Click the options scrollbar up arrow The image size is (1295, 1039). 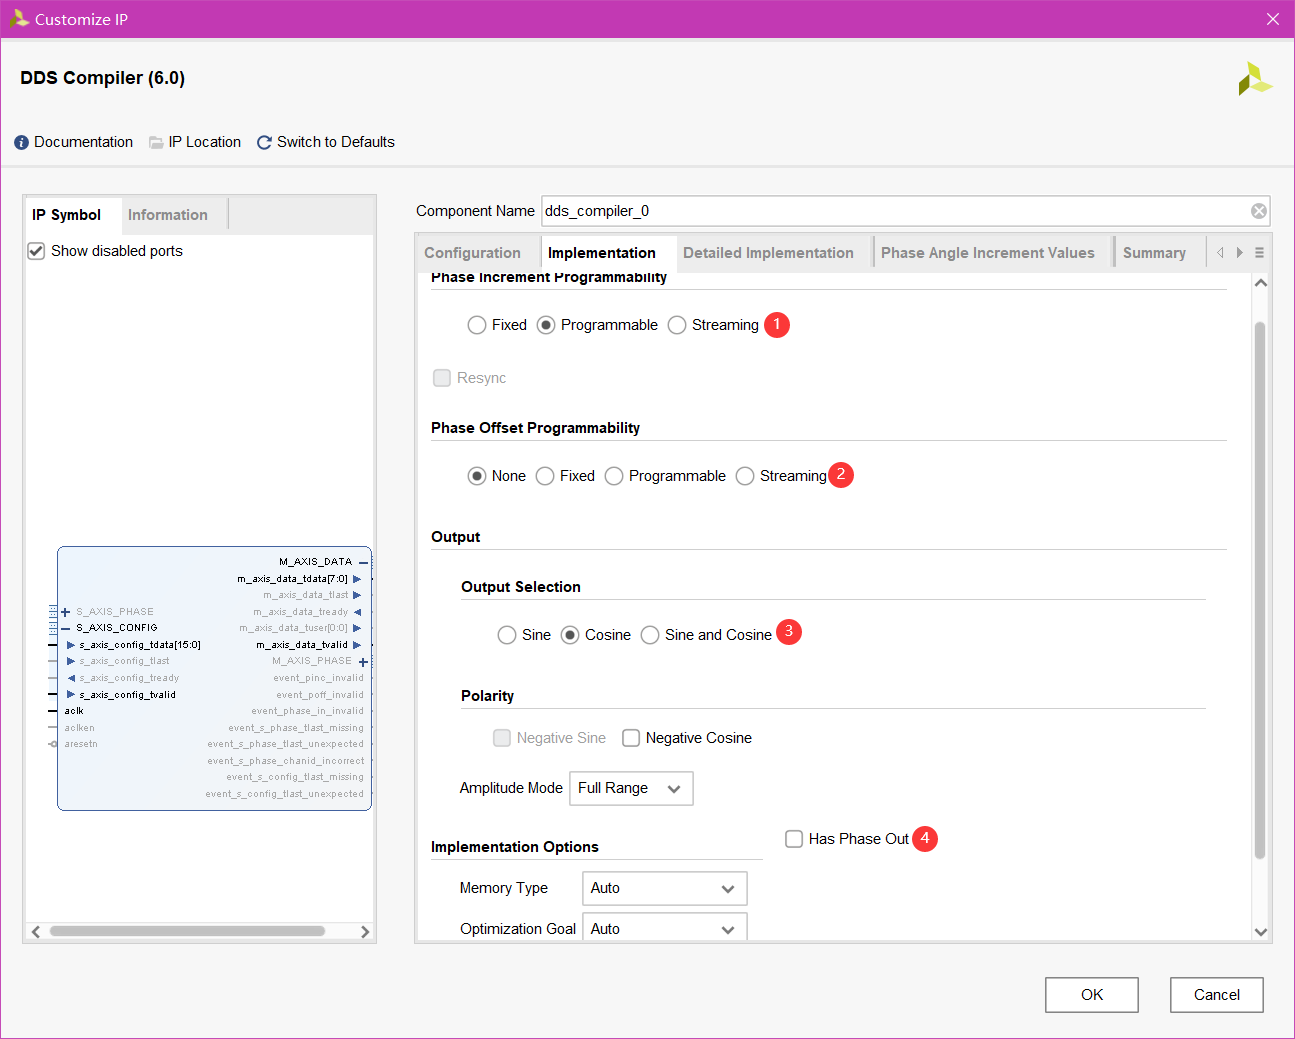pyautogui.click(x=1261, y=283)
